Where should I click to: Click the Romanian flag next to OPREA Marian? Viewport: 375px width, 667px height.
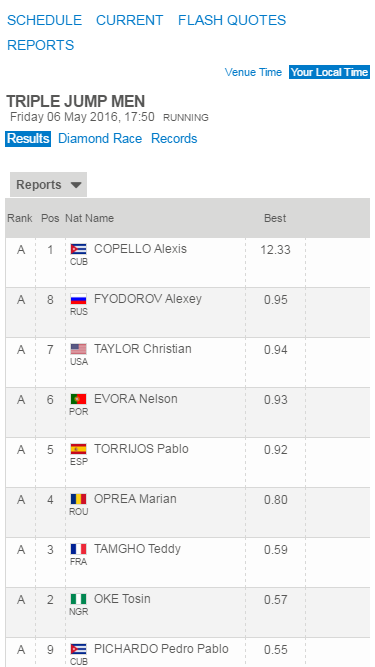tap(79, 499)
